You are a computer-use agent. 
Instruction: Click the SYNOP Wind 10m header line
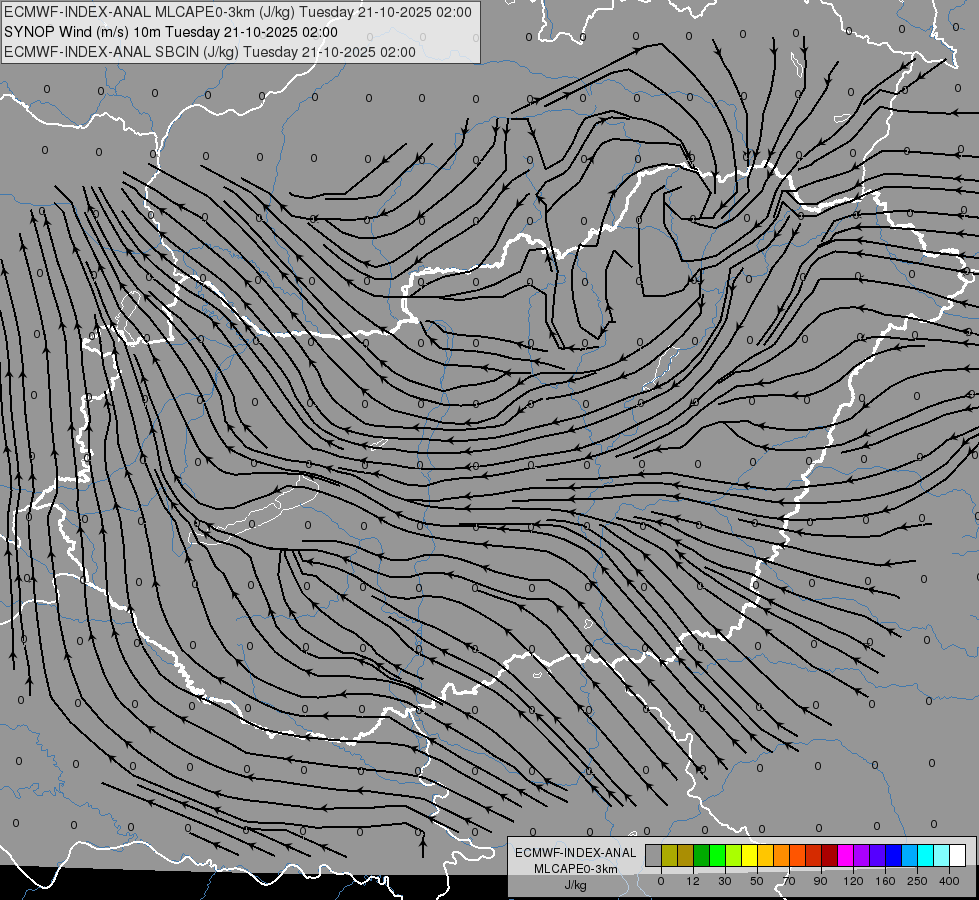tap(171, 32)
